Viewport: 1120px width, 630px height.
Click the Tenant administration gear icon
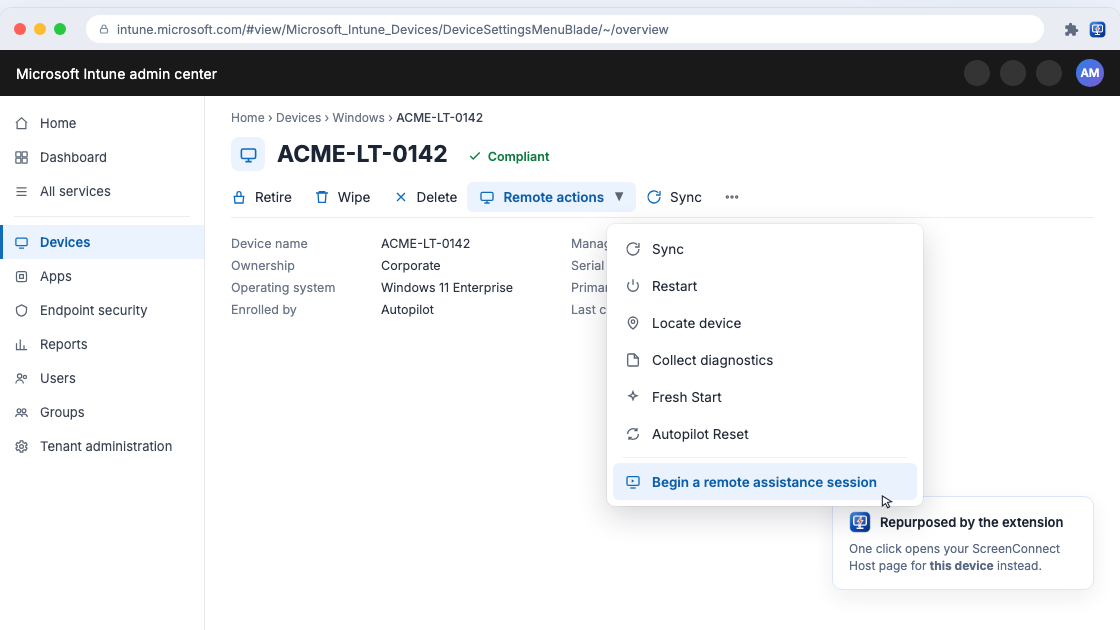[x=21, y=446]
